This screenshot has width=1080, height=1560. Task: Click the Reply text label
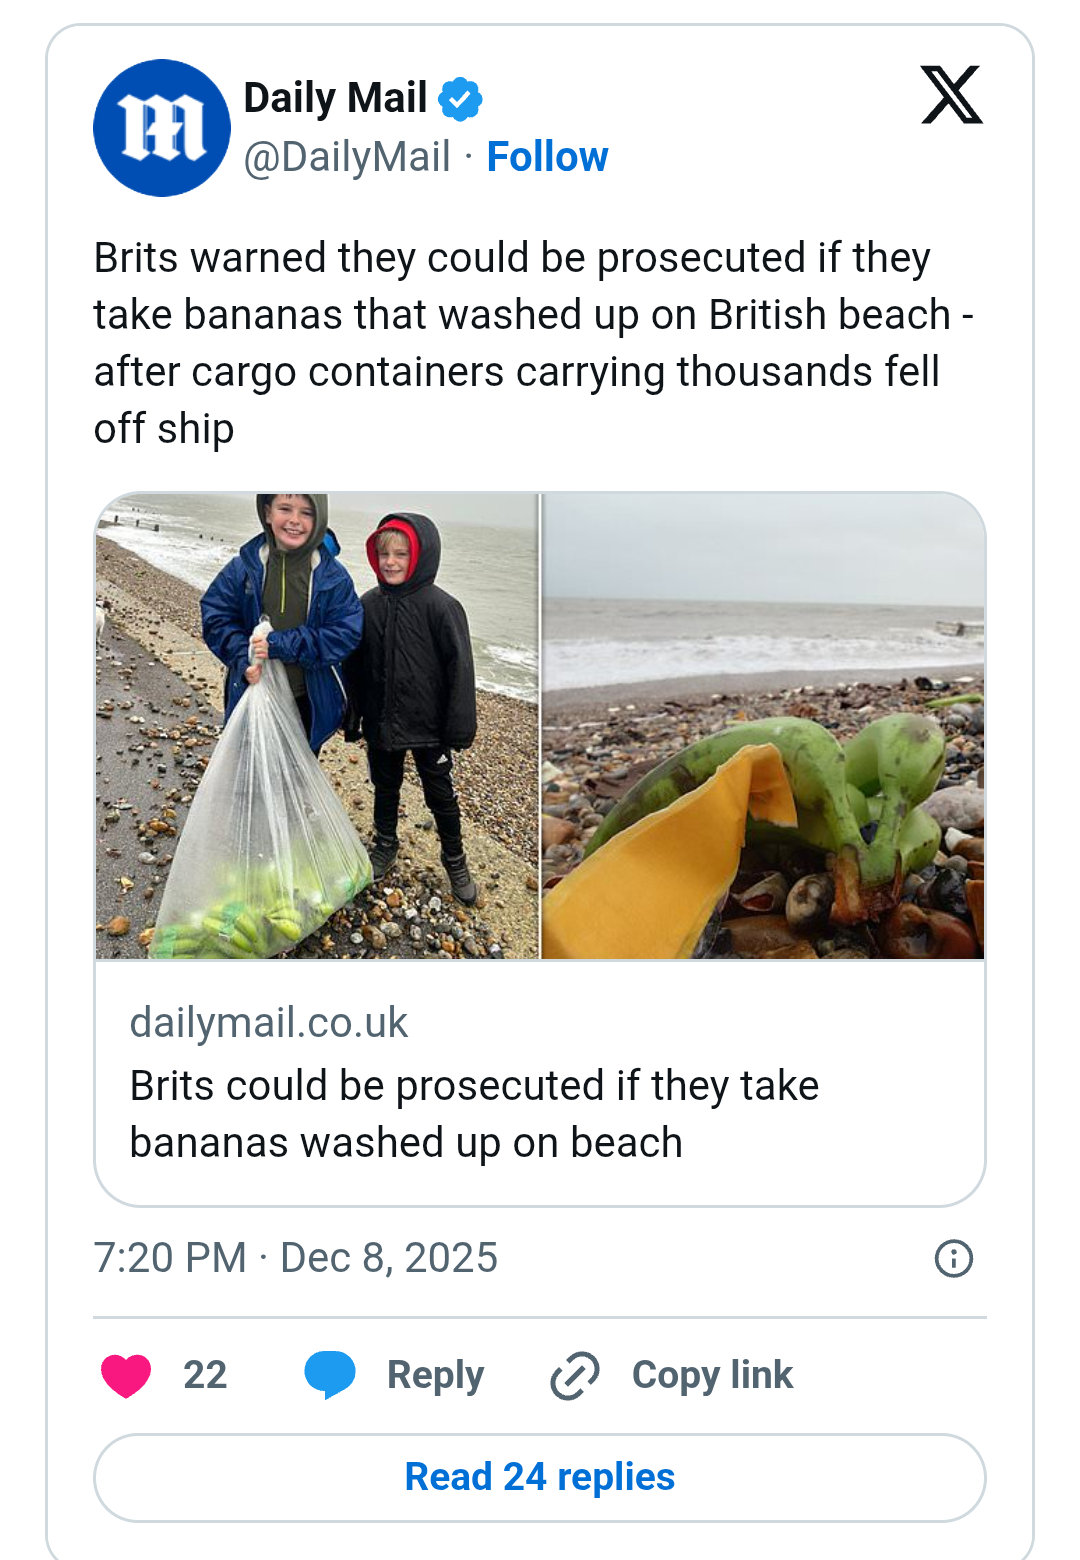tap(435, 1375)
